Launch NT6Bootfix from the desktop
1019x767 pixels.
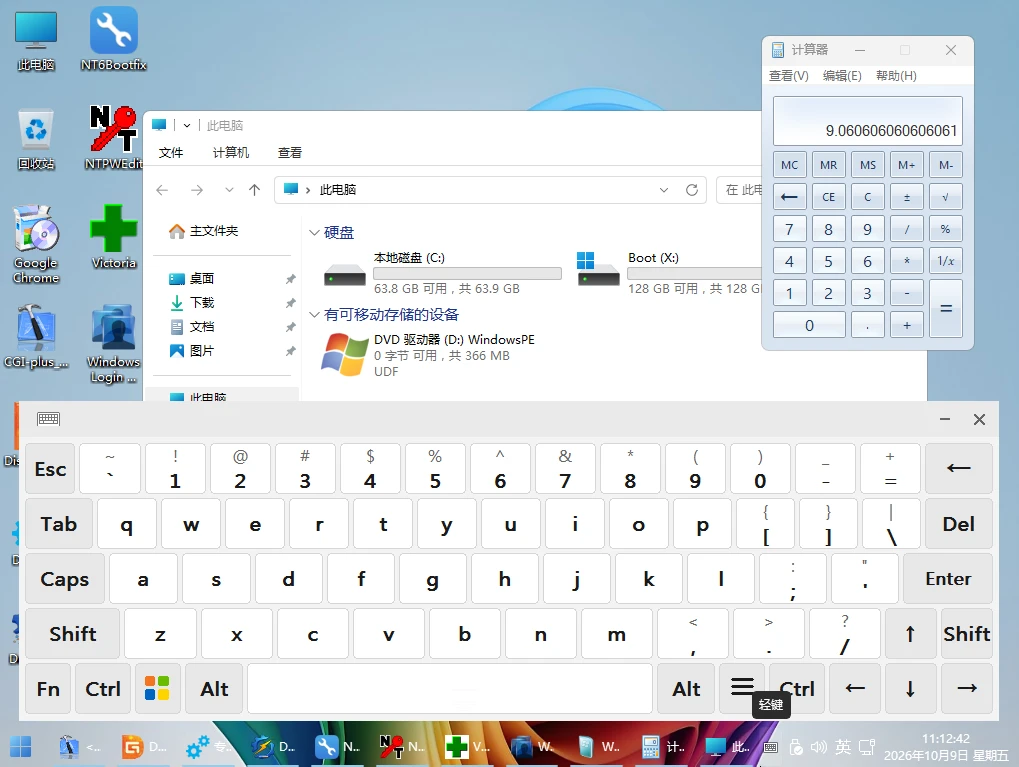pyautogui.click(x=114, y=39)
